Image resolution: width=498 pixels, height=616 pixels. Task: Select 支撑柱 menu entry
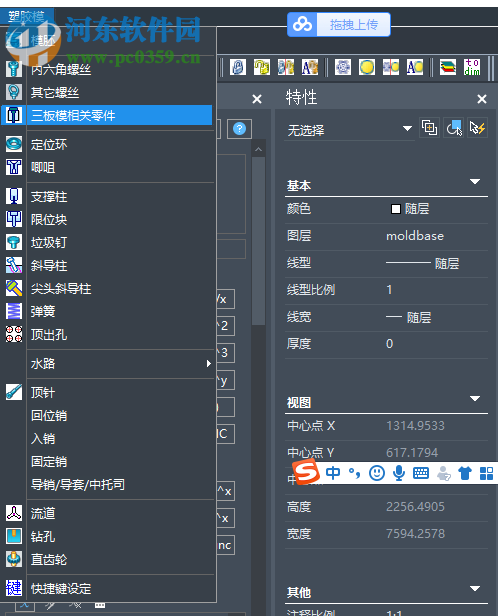coord(49,196)
